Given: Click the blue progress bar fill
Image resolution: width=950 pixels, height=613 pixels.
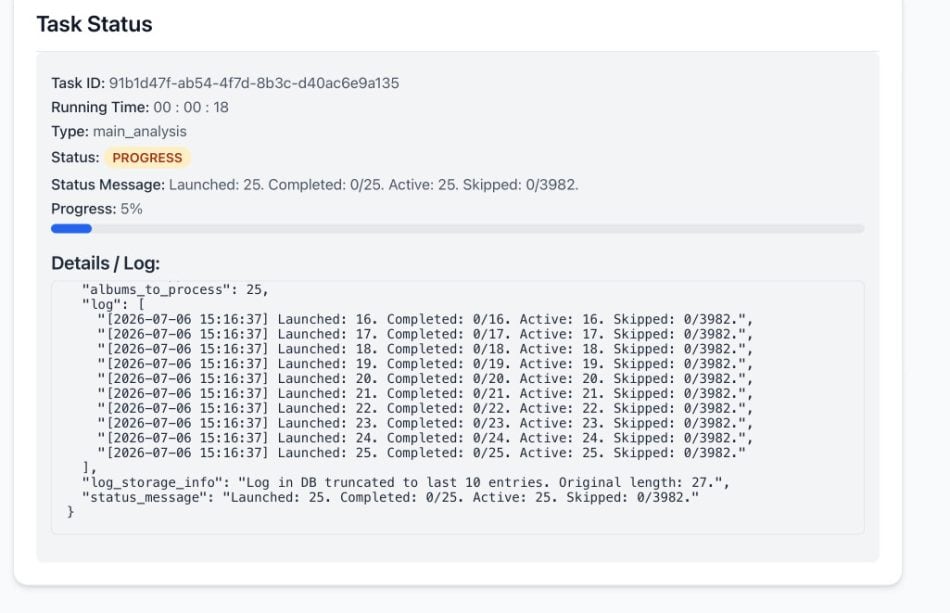Looking at the screenshot, I should pos(71,228).
